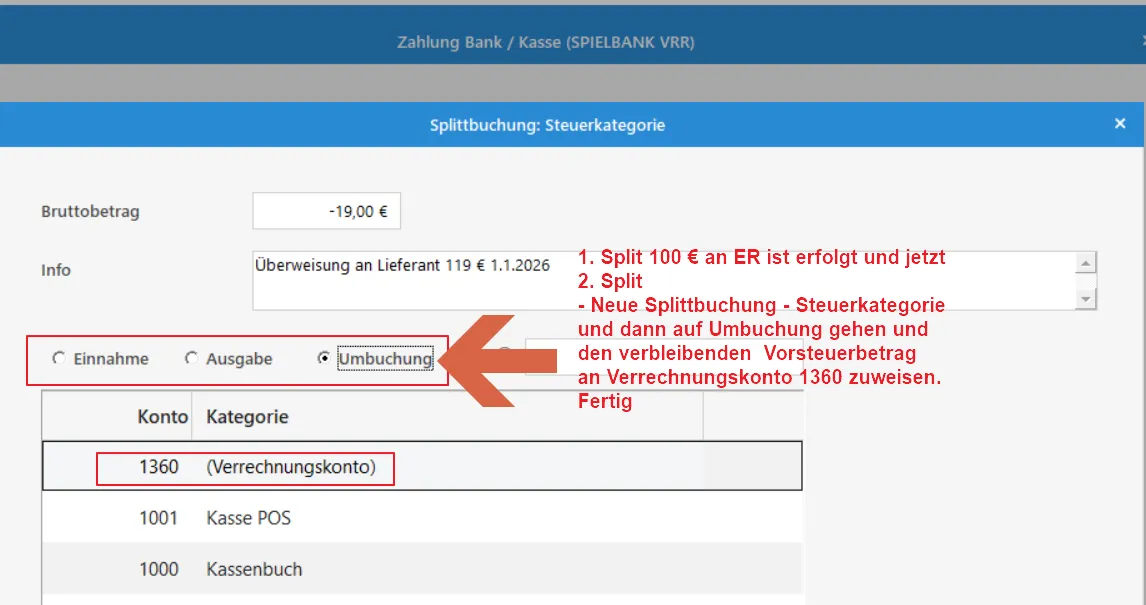This screenshot has width=1146, height=605.
Task: Choose the Ausgabe booking type
Action: pos(191,359)
